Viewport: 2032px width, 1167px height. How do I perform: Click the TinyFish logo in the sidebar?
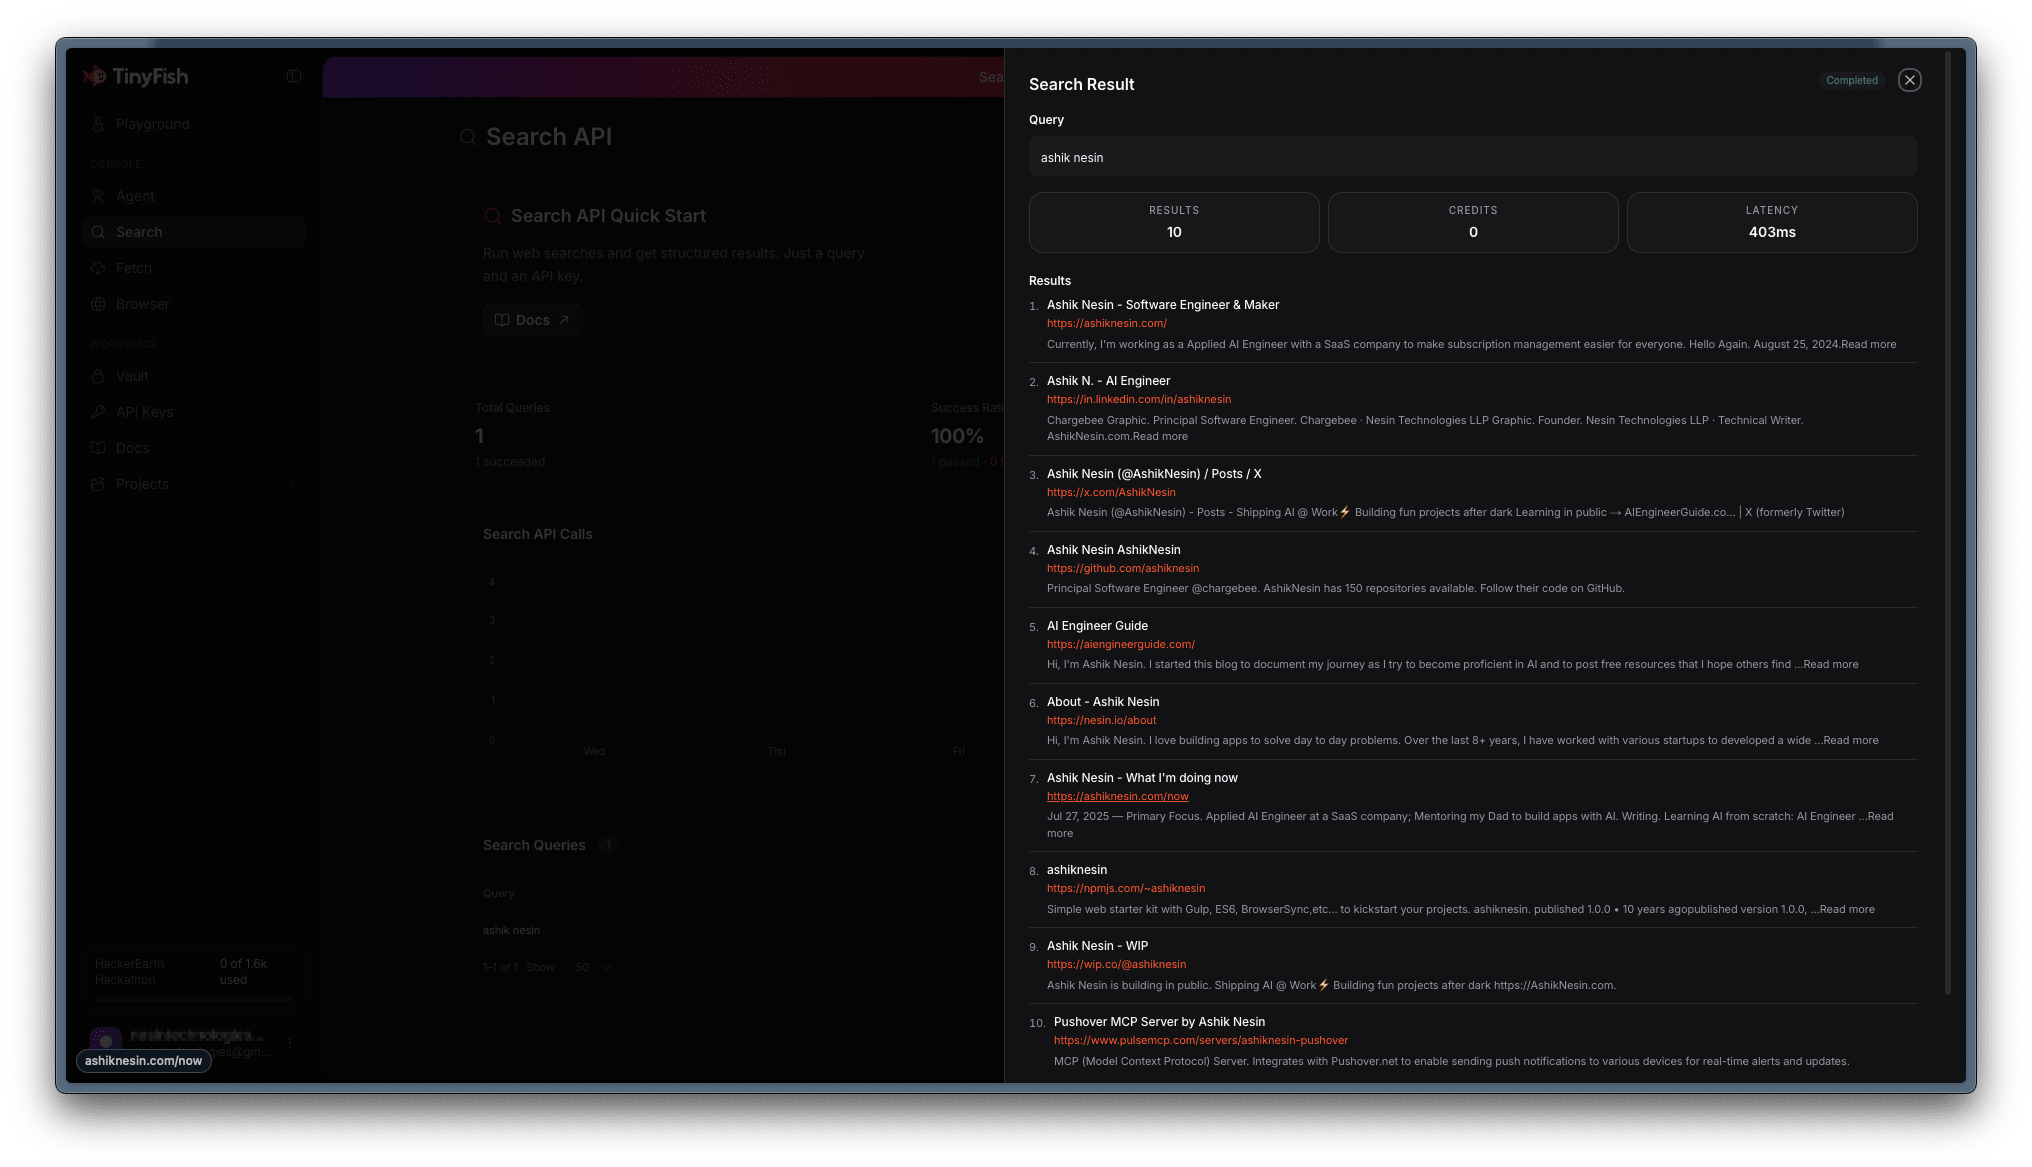pyautogui.click(x=136, y=76)
